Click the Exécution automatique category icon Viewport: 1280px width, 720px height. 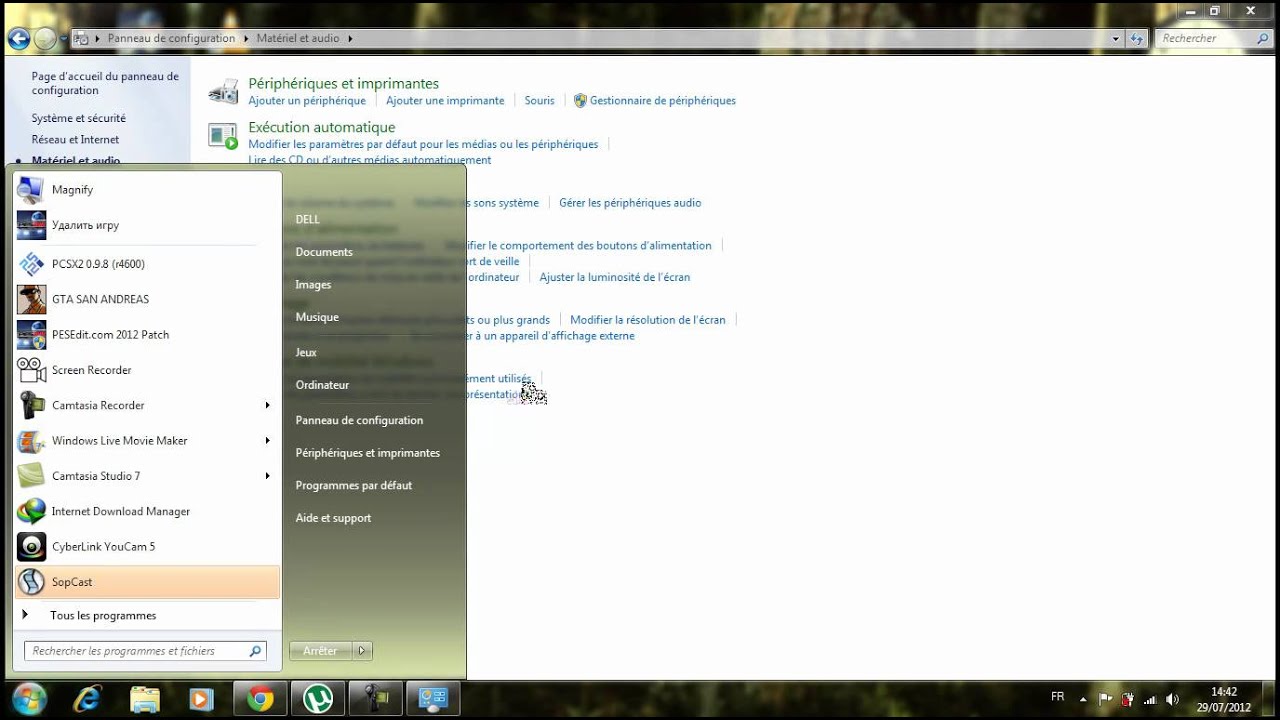point(223,135)
